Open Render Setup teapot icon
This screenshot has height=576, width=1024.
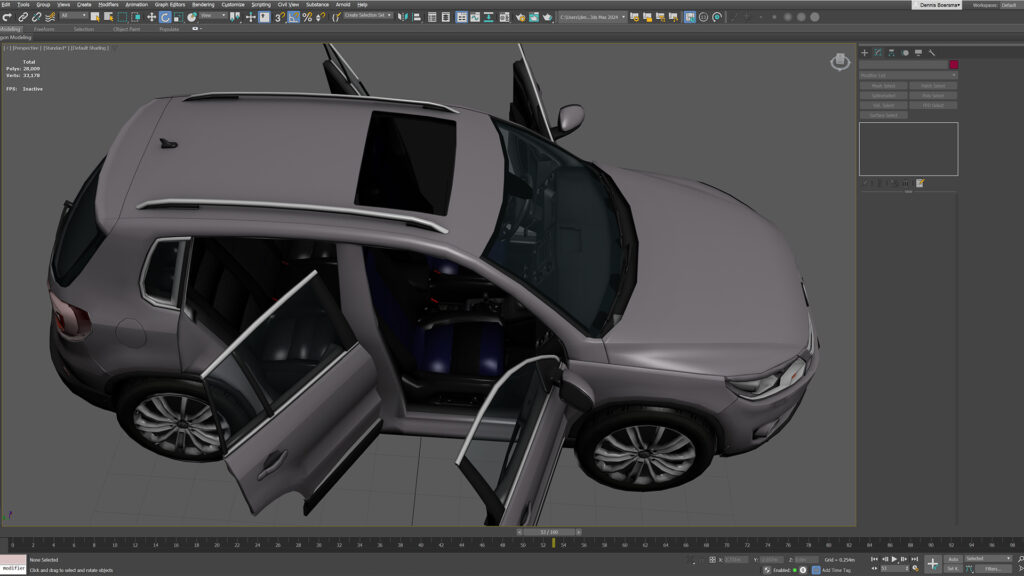click(520, 17)
